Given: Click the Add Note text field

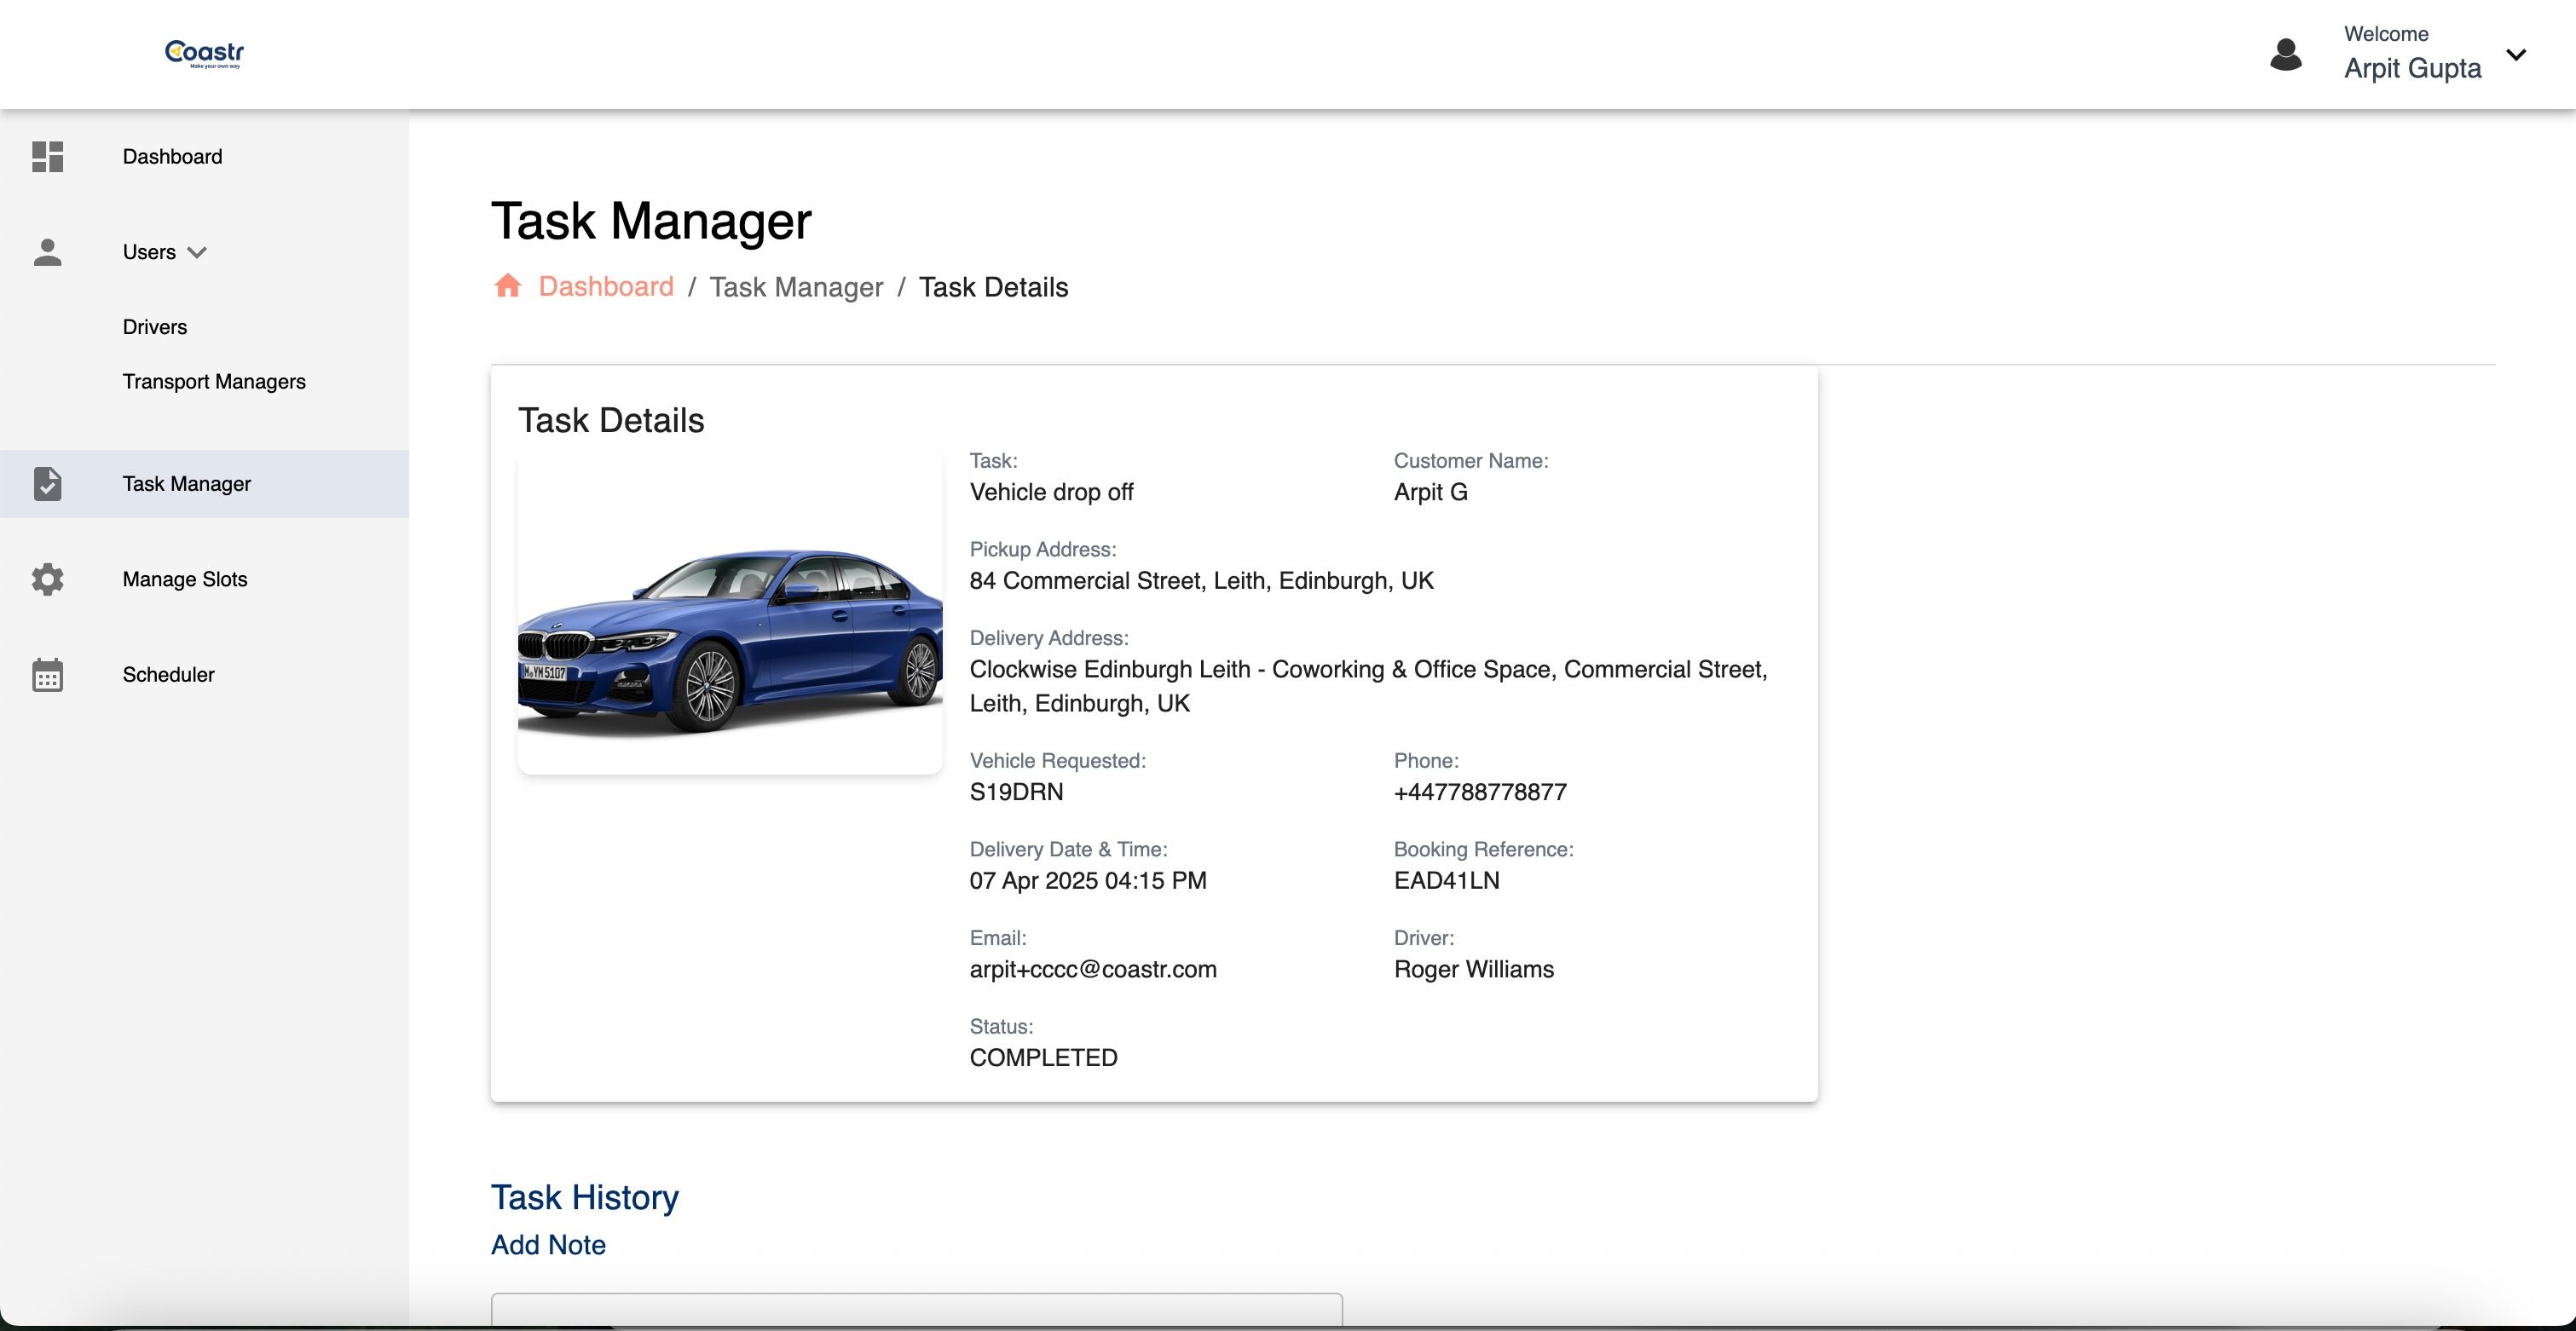Looking at the screenshot, I should pyautogui.click(x=916, y=1310).
